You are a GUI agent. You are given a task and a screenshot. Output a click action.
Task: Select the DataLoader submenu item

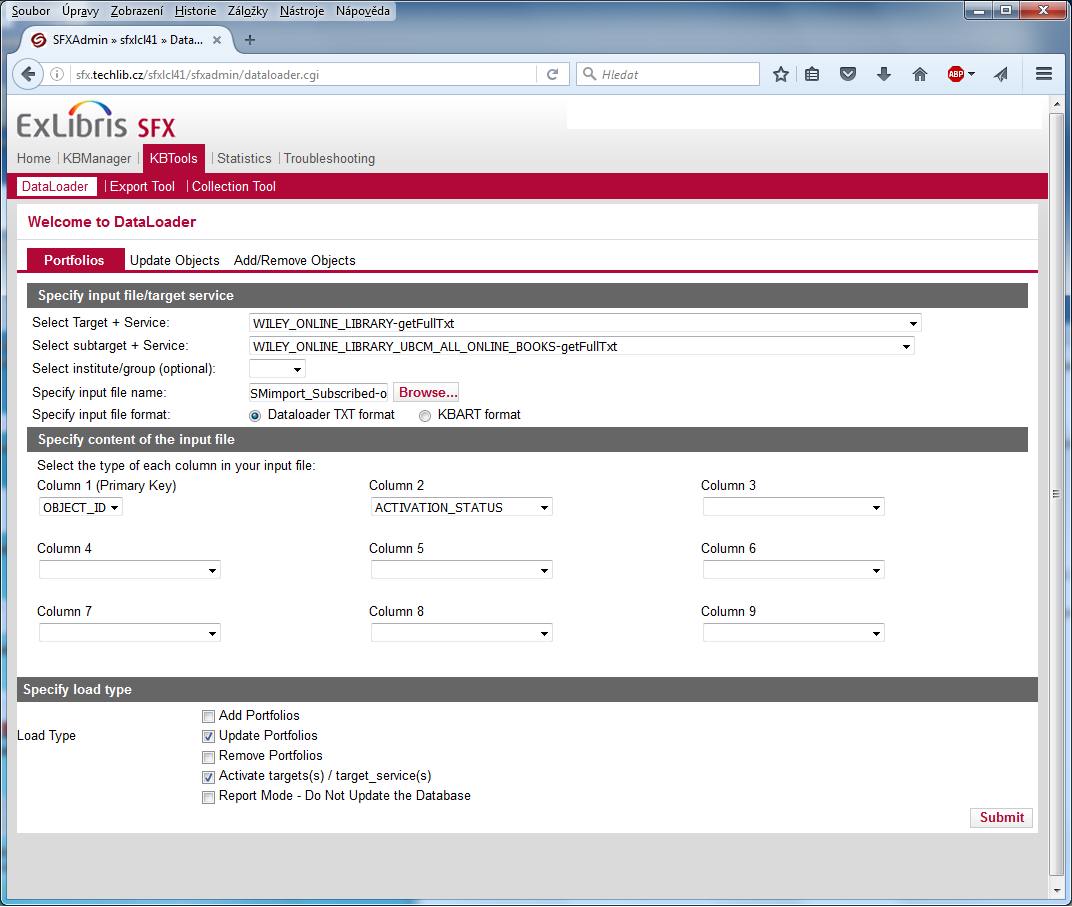55,187
